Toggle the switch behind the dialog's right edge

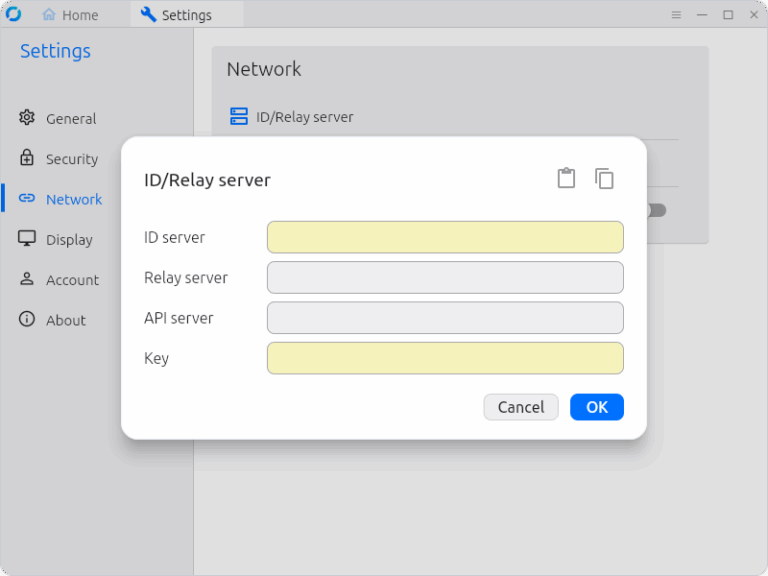point(656,210)
